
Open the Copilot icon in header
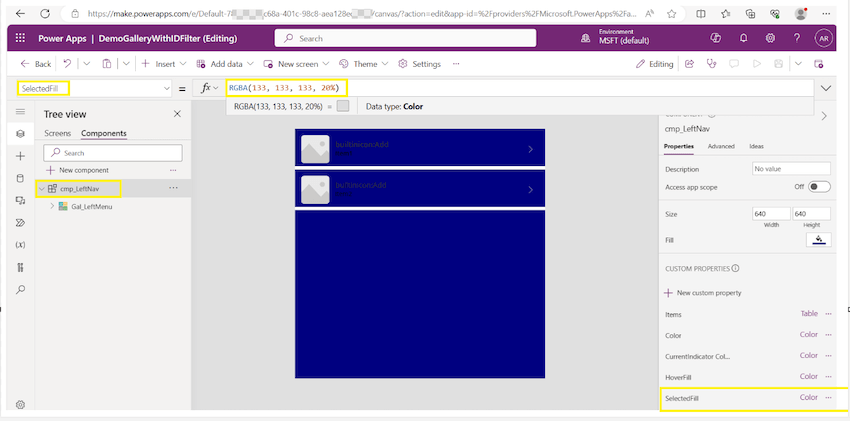coord(715,38)
